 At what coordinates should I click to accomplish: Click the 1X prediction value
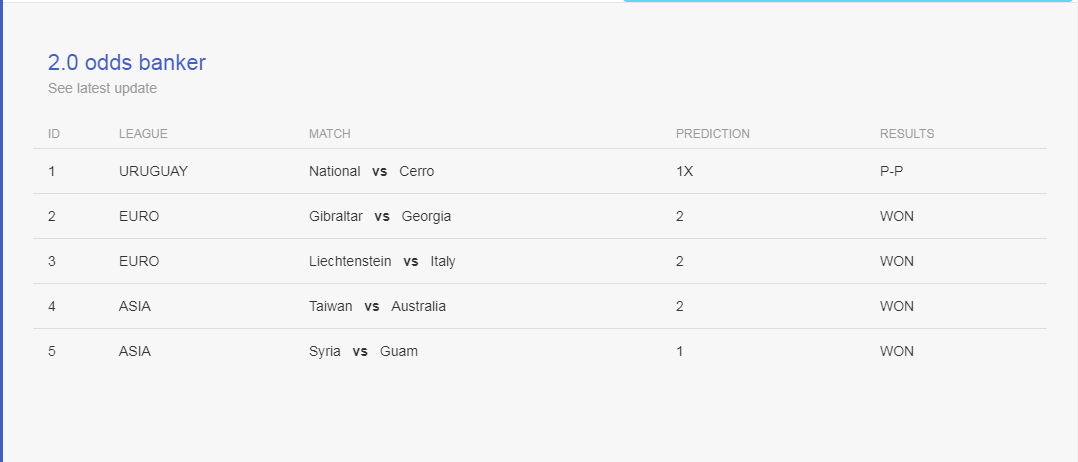pyautogui.click(x=684, y=171)
